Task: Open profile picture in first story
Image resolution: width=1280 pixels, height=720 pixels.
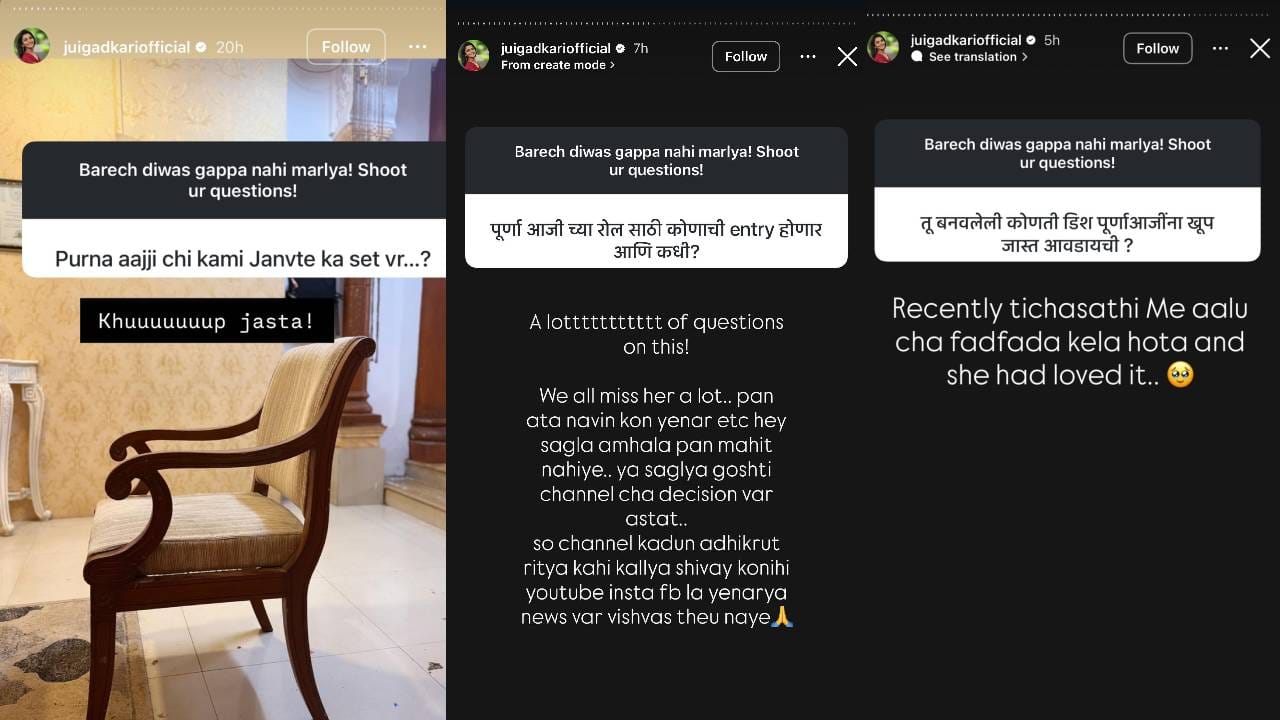Action: pos(31,46)
